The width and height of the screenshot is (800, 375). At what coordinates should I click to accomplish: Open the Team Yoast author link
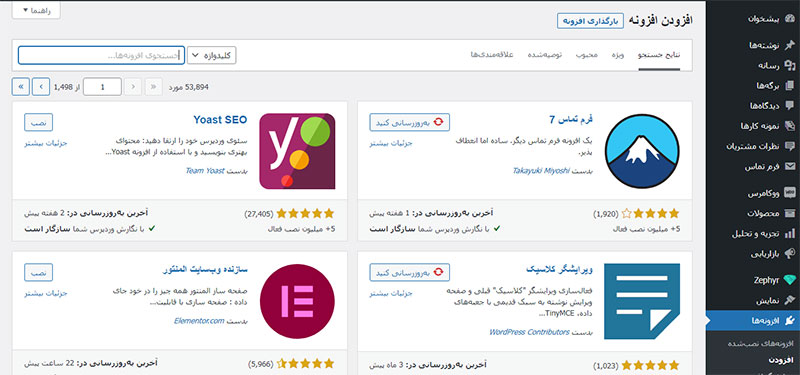click(x=205, y=171)
